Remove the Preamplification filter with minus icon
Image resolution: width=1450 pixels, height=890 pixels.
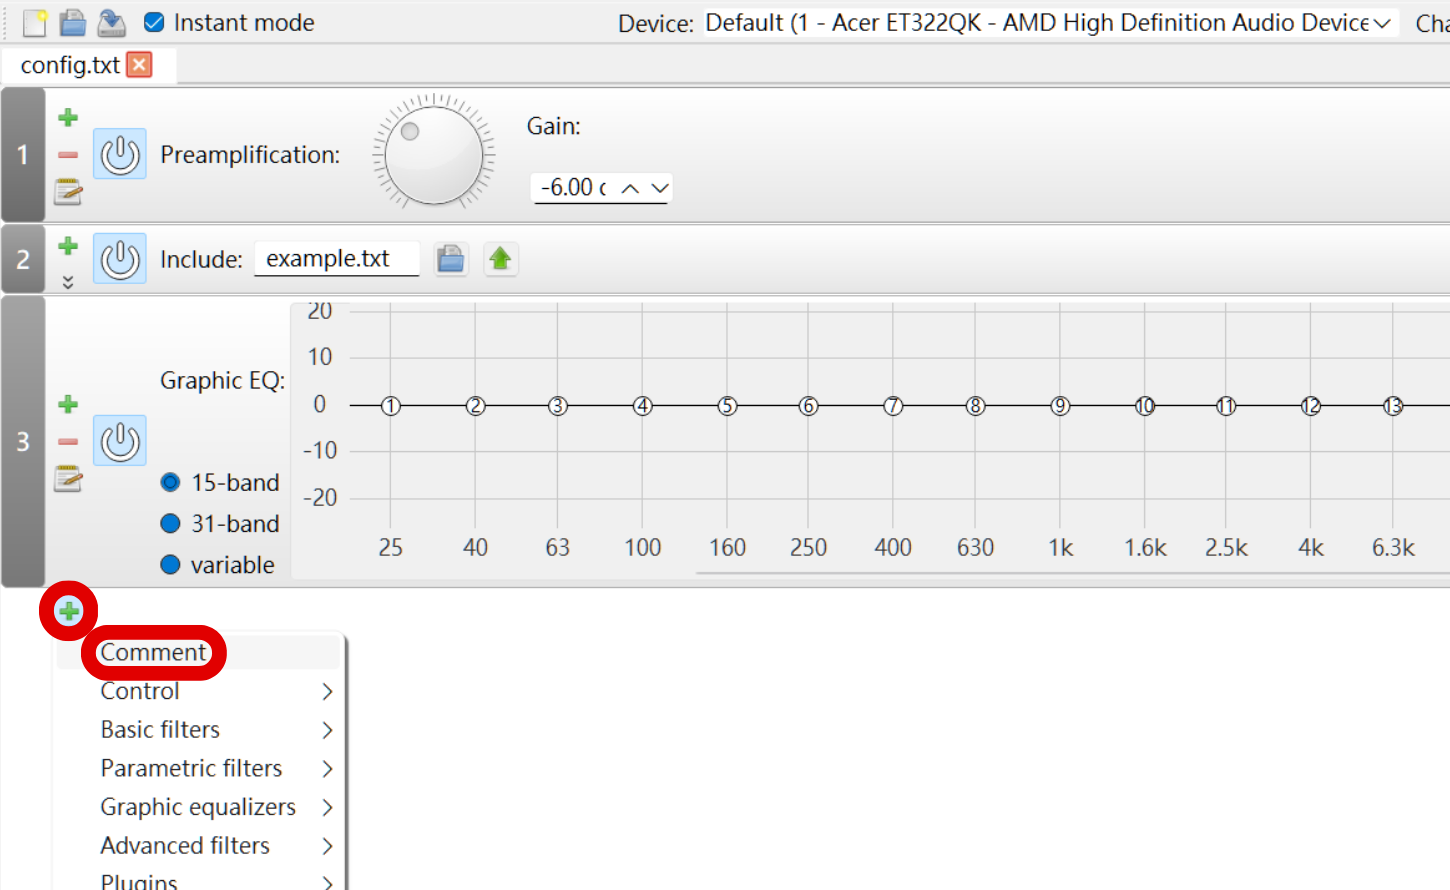point(68,155)
